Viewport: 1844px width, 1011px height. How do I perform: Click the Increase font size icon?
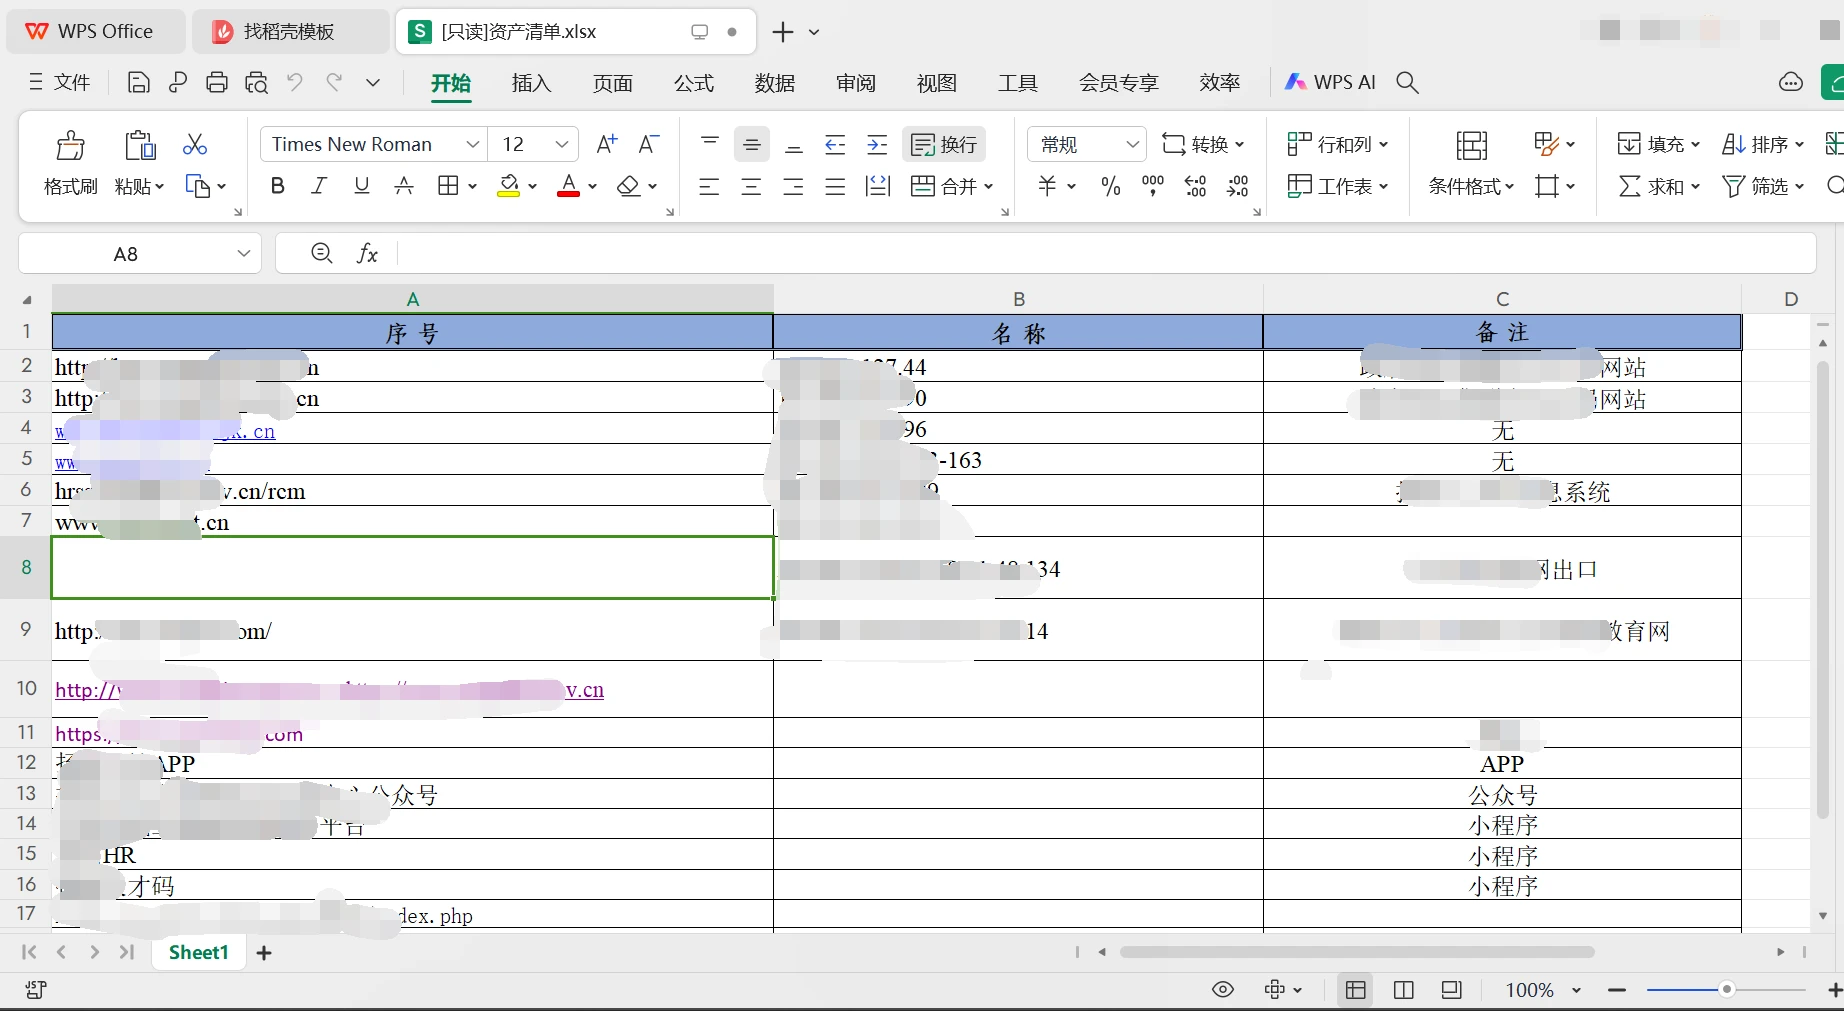pos(606,145)
